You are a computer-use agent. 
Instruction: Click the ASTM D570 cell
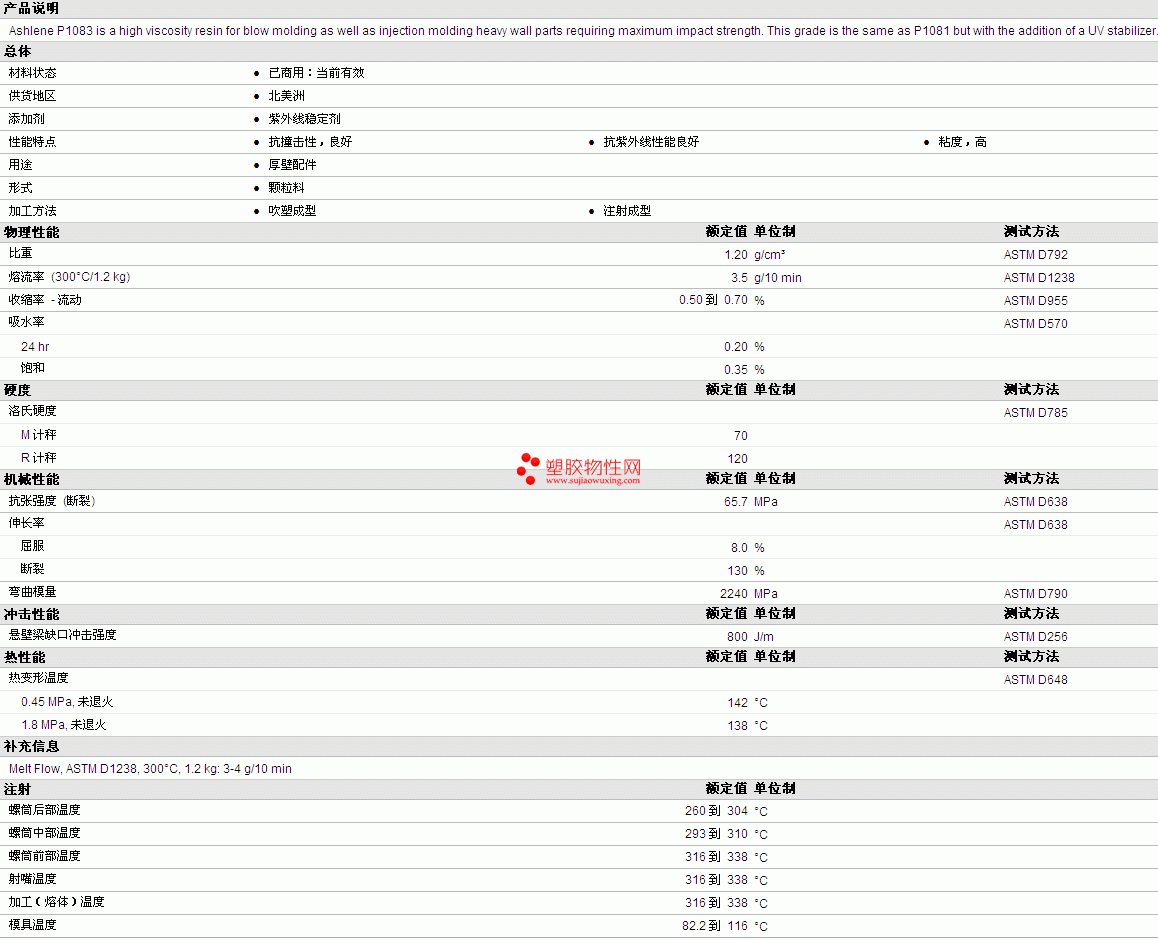tap(1035, 323)
